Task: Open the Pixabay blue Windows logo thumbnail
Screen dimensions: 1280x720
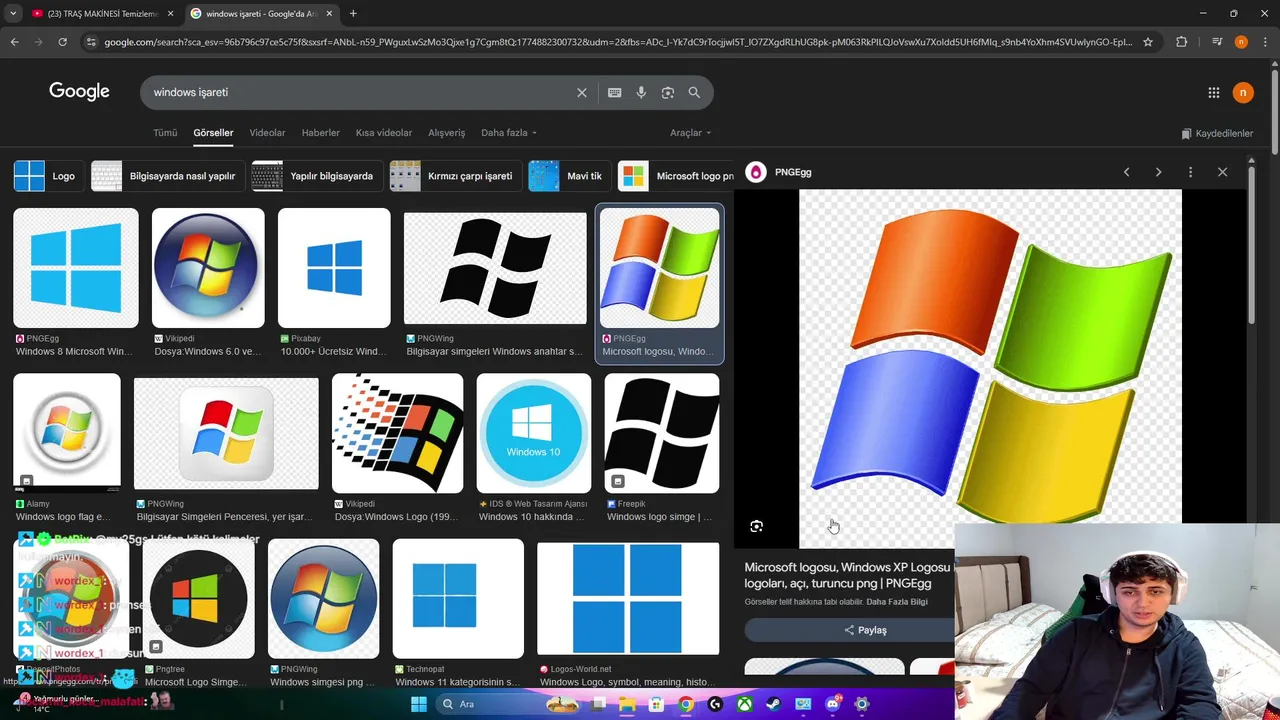Action: pyautogui.click(x=334, y=268)
